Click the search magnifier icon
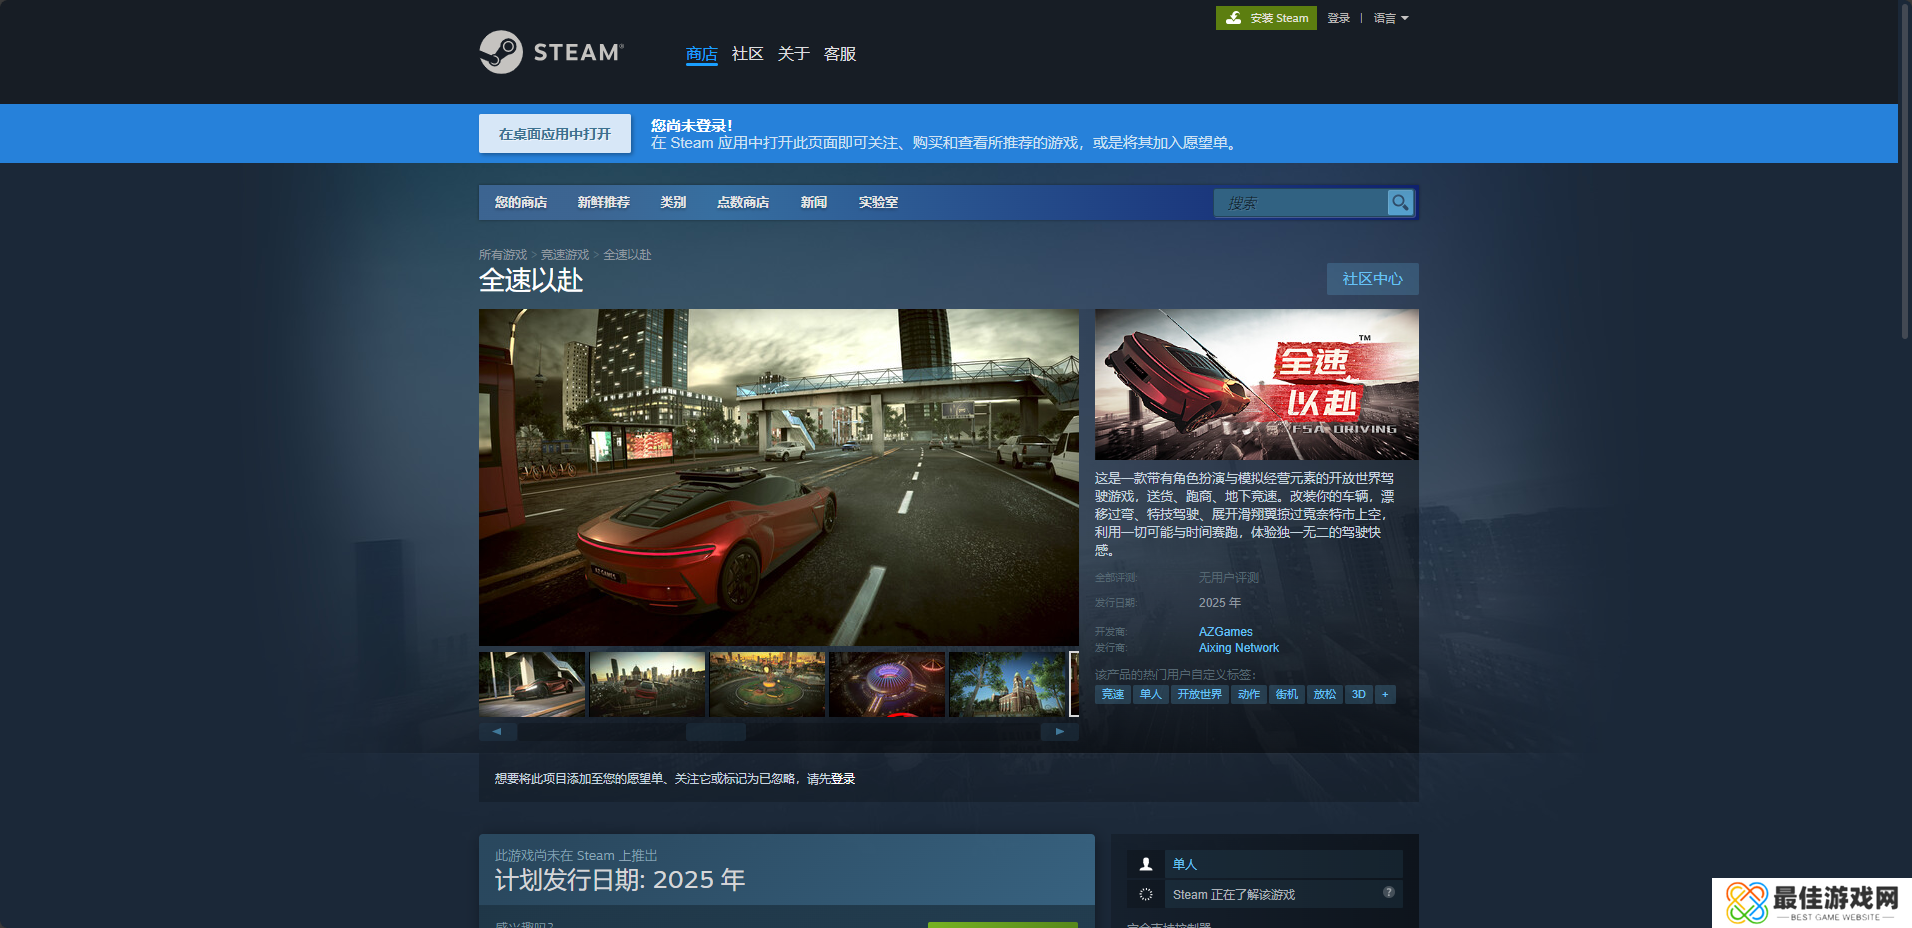Screen dimensions: 1912x928 click(x=1400, y=203)
